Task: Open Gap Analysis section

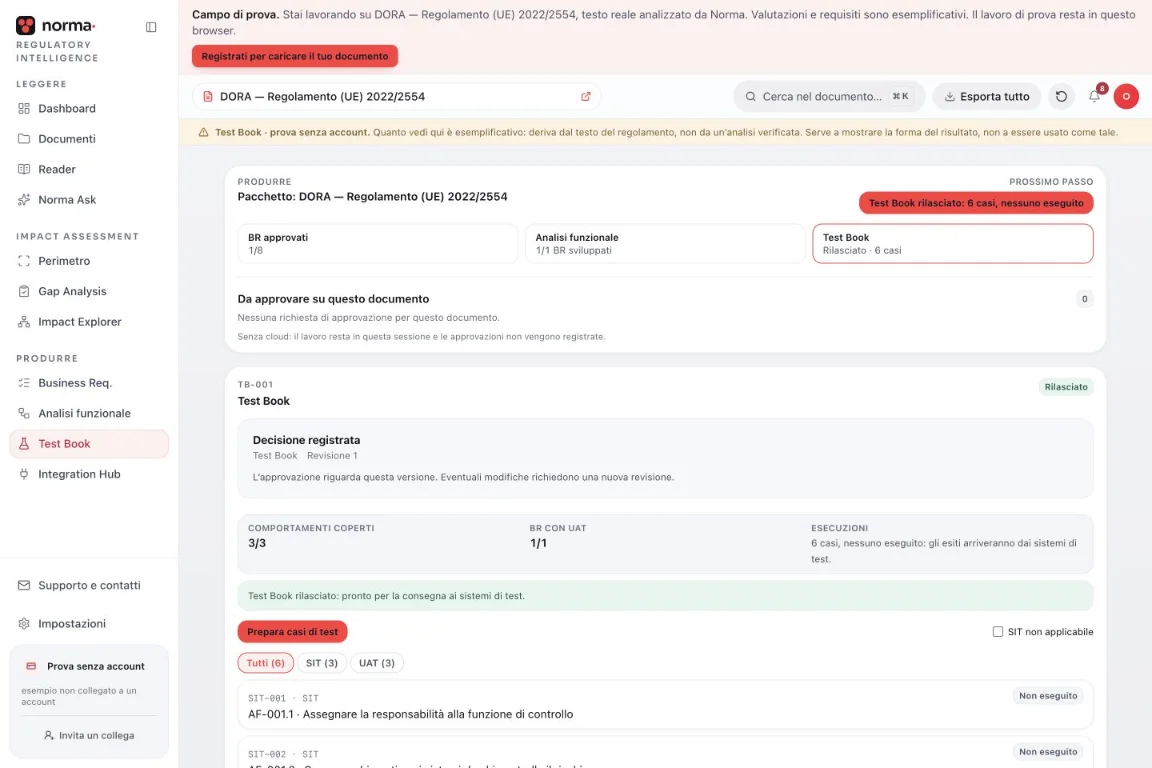Action: (89, 292)
